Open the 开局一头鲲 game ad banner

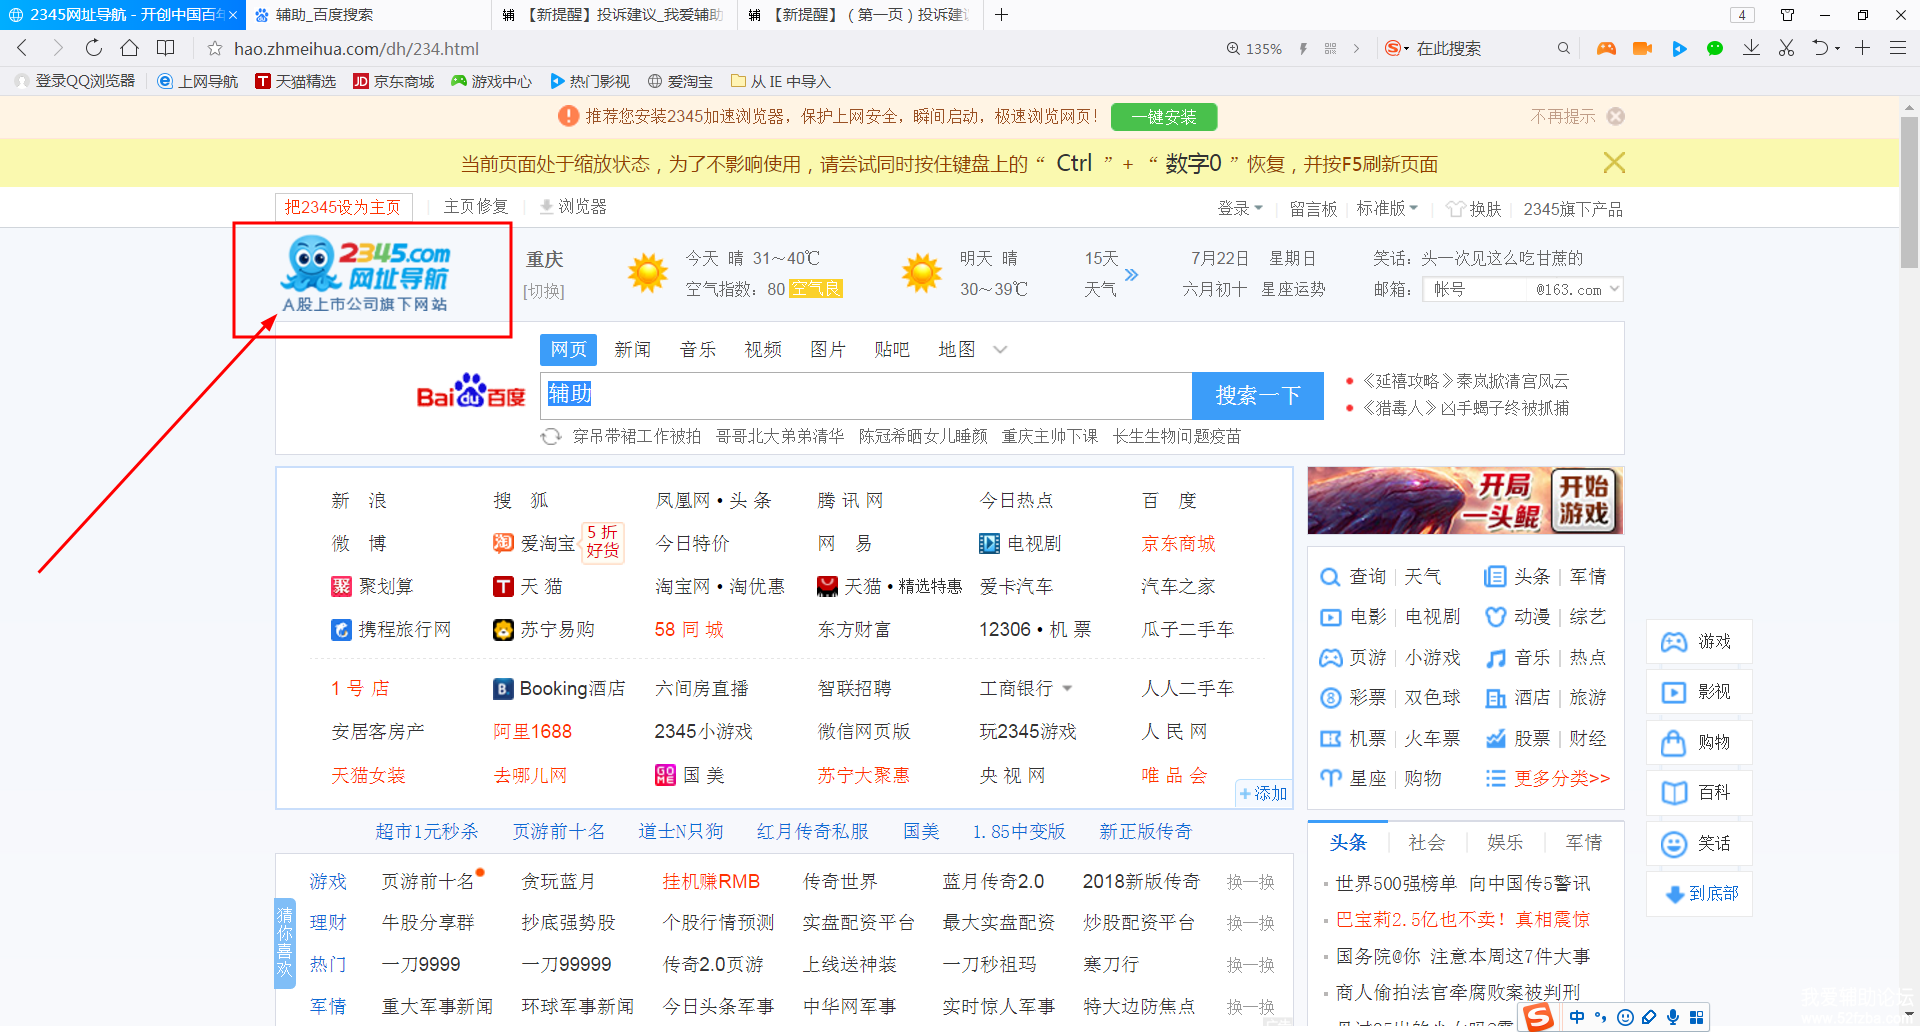(1465, 500)
